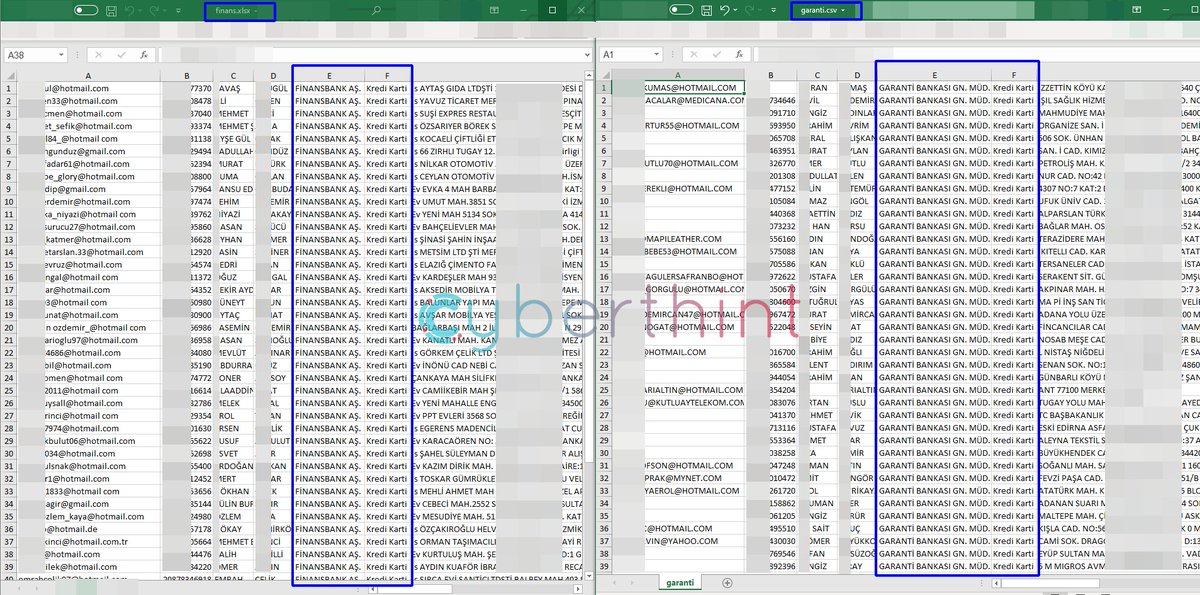Click GARANTİ BANKASI cell in garanti row 5

tap(934, 138)
